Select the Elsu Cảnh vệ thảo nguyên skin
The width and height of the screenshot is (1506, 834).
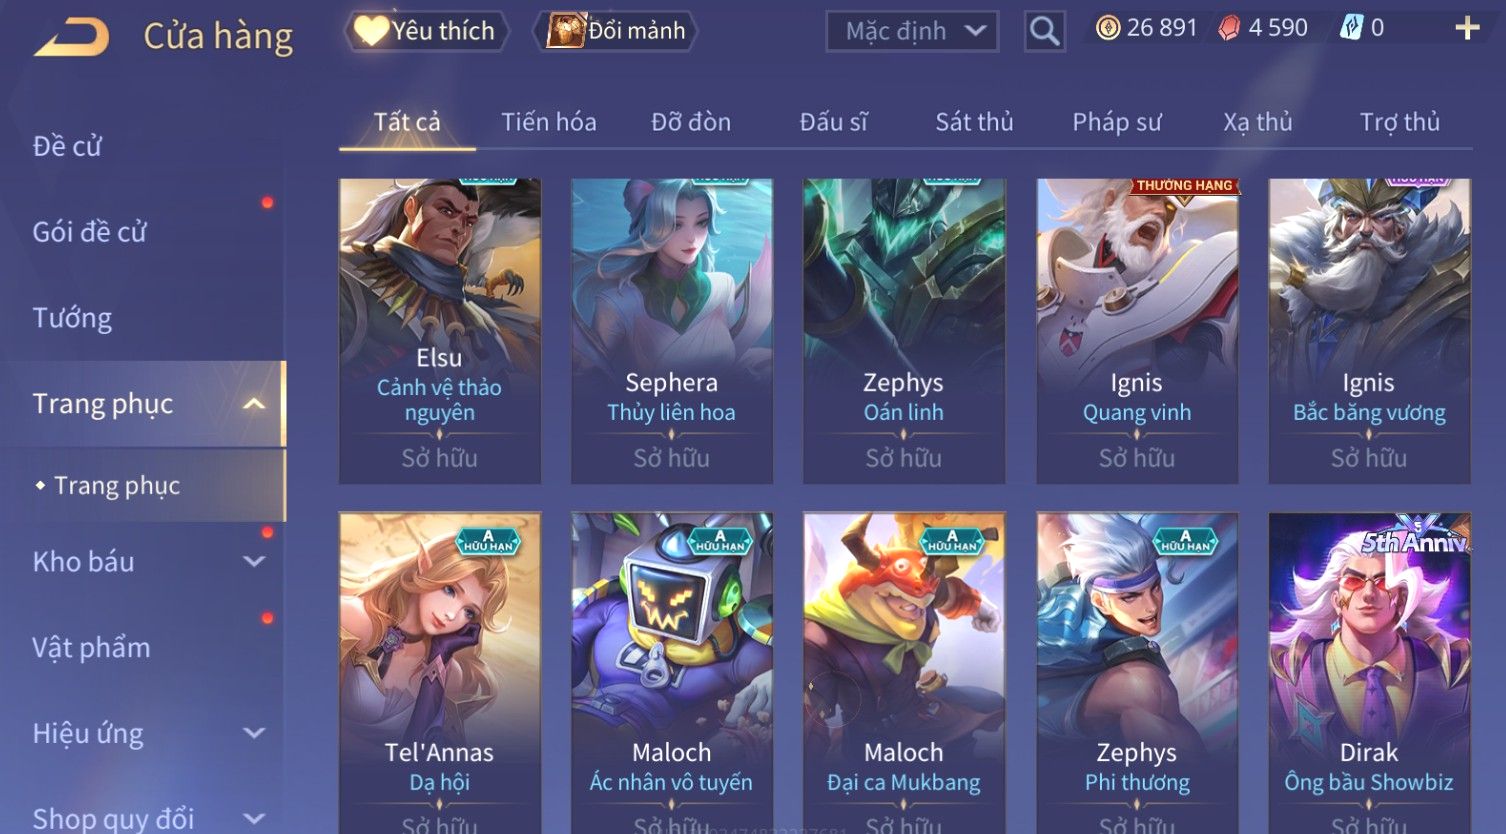440,331
